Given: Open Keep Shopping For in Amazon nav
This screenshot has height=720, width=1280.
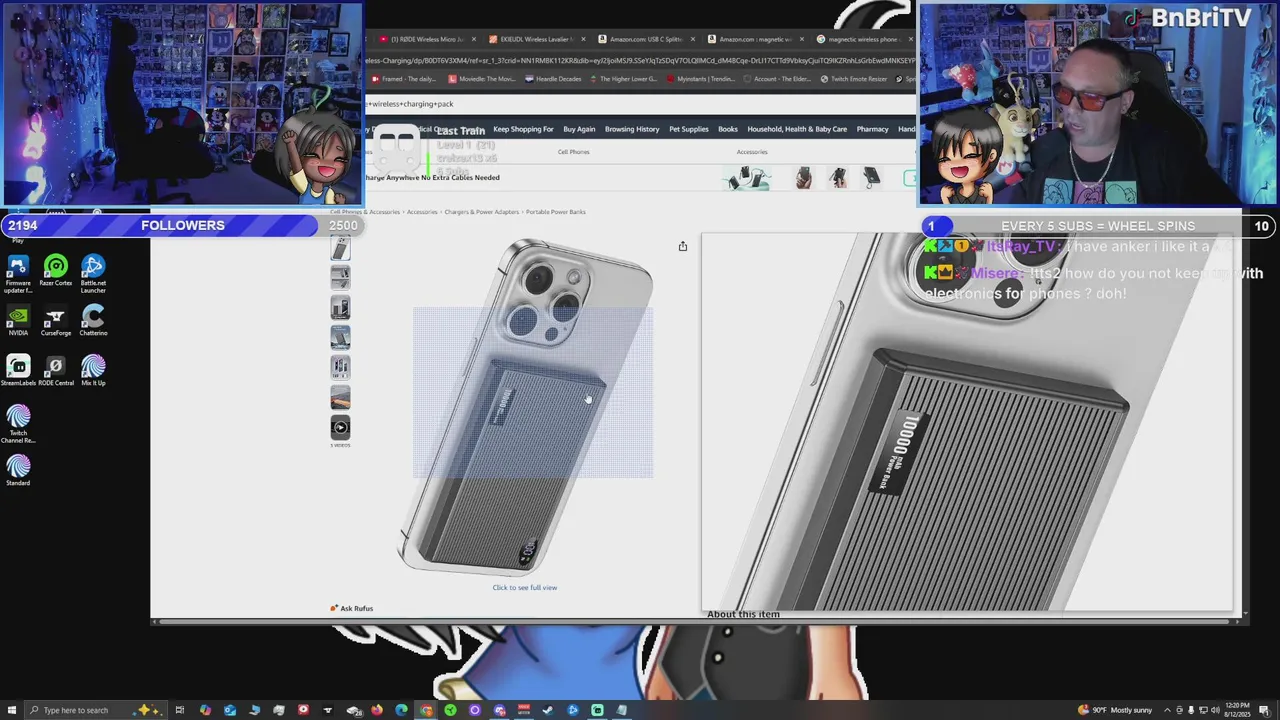Looking at the screenshot, I should [523, 129].
